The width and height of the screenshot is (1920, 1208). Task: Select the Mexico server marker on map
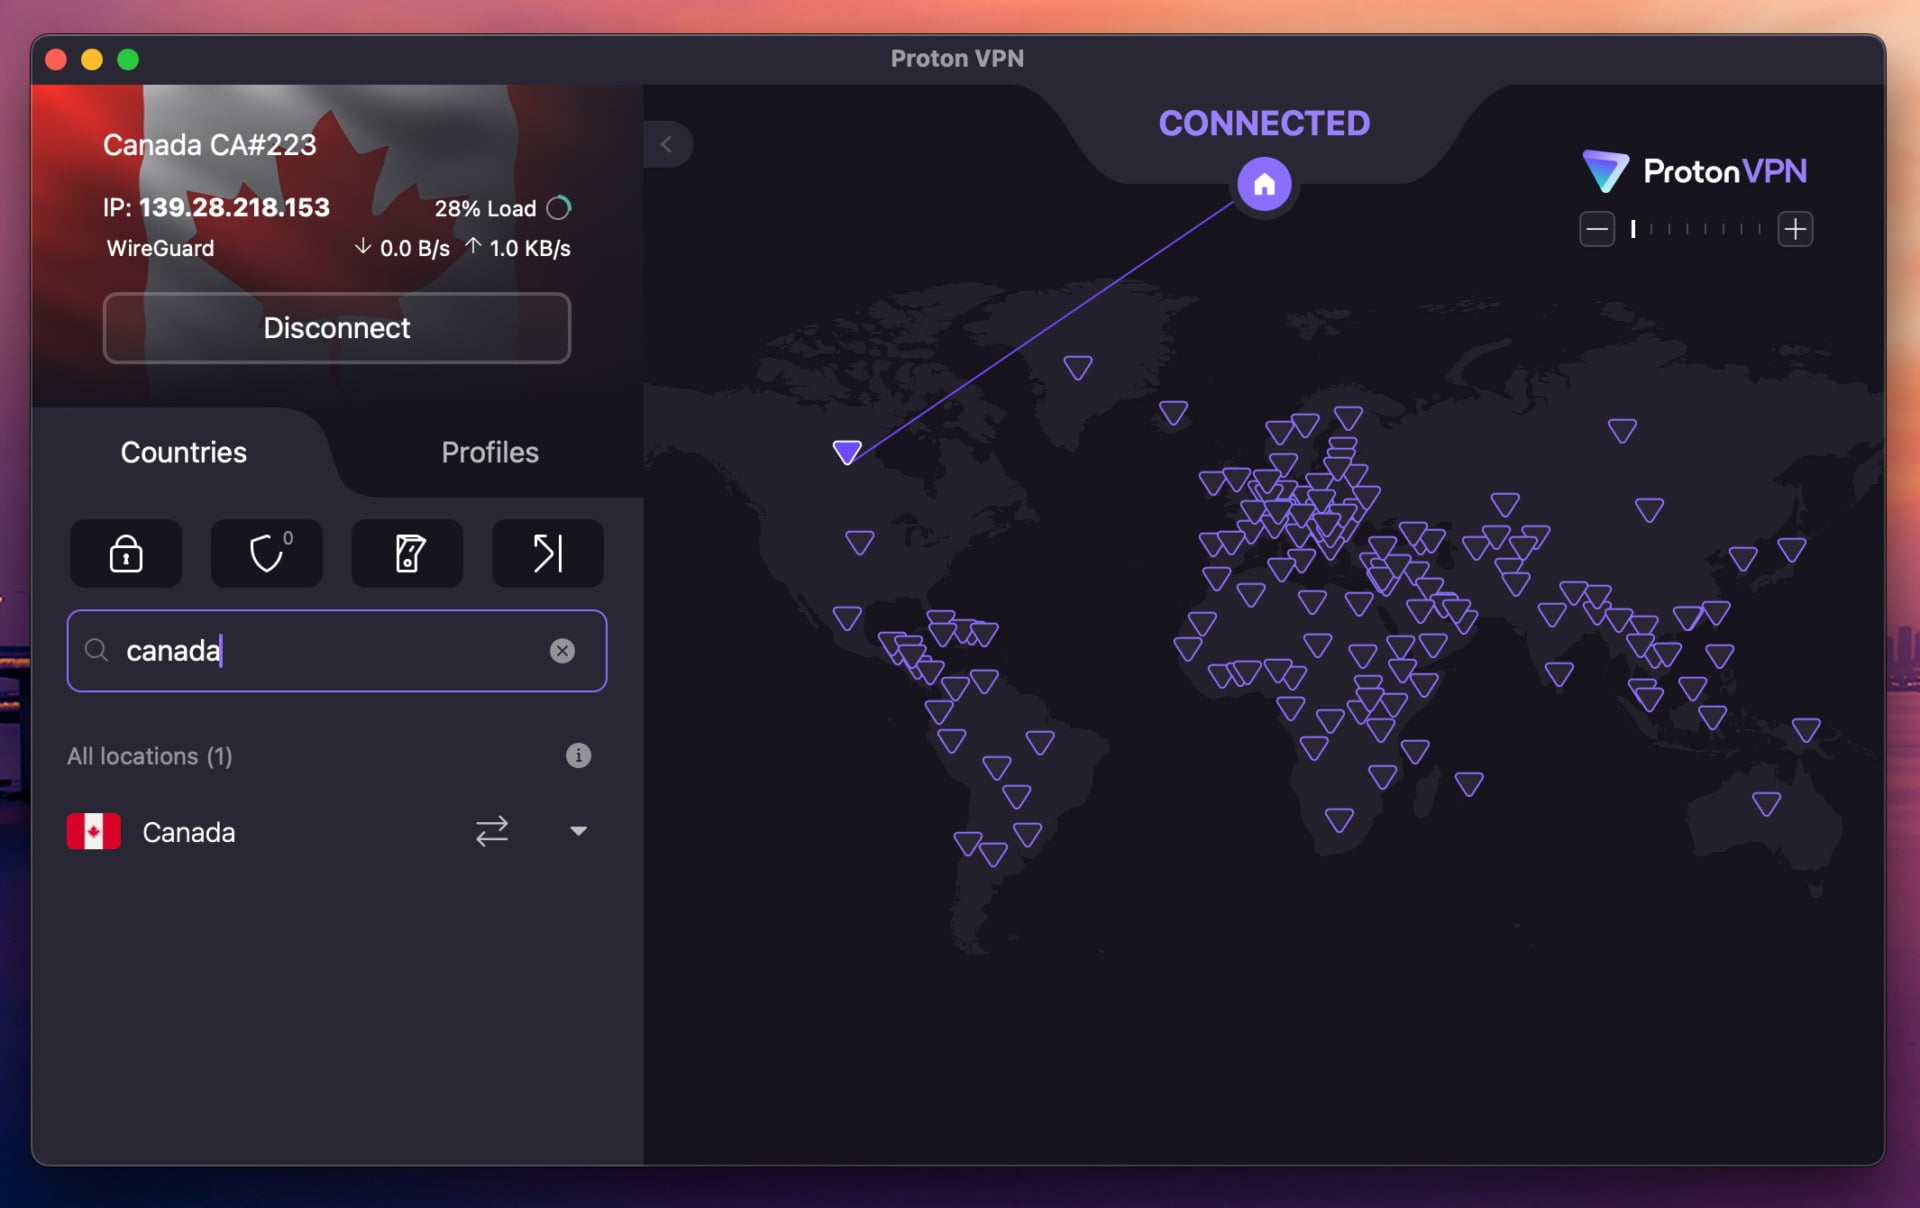click(x=847, y=618)
